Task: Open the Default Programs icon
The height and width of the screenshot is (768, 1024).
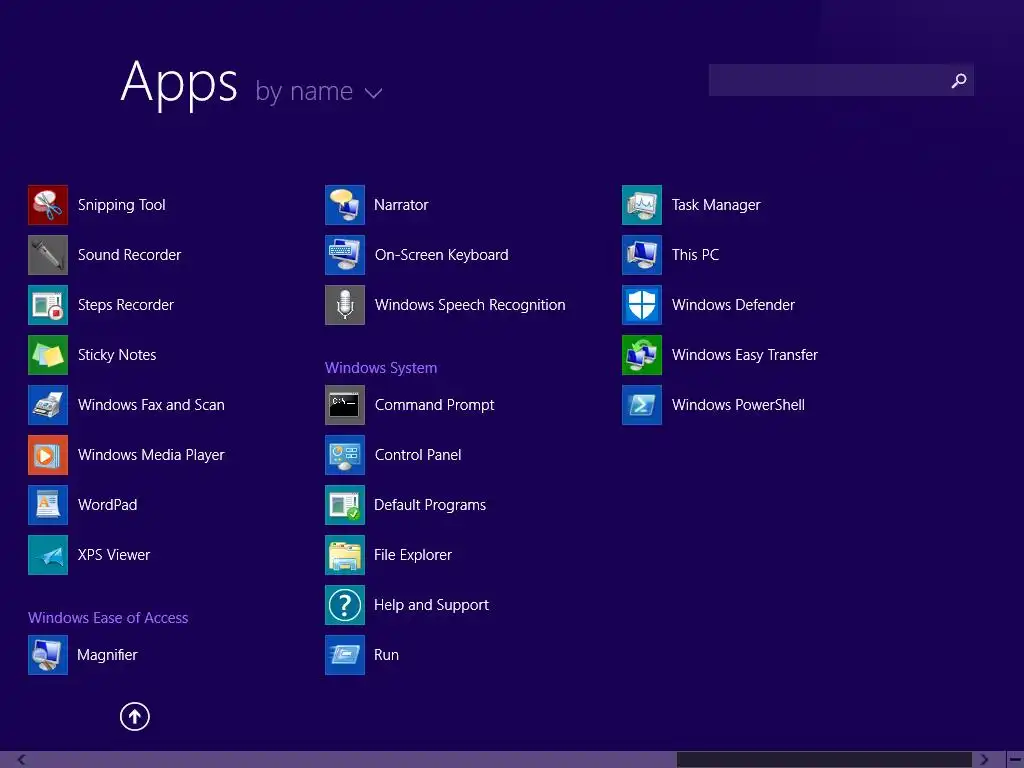Action: (345, 505)
